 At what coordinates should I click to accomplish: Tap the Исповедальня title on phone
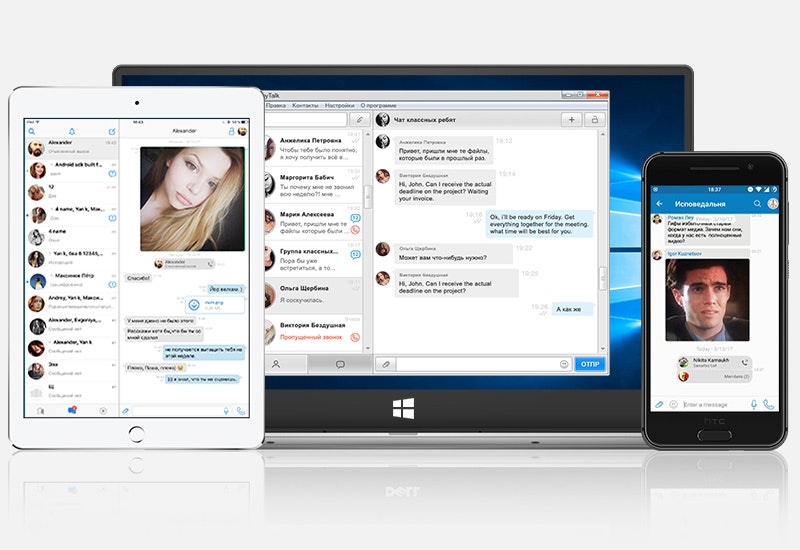(700, 204)
